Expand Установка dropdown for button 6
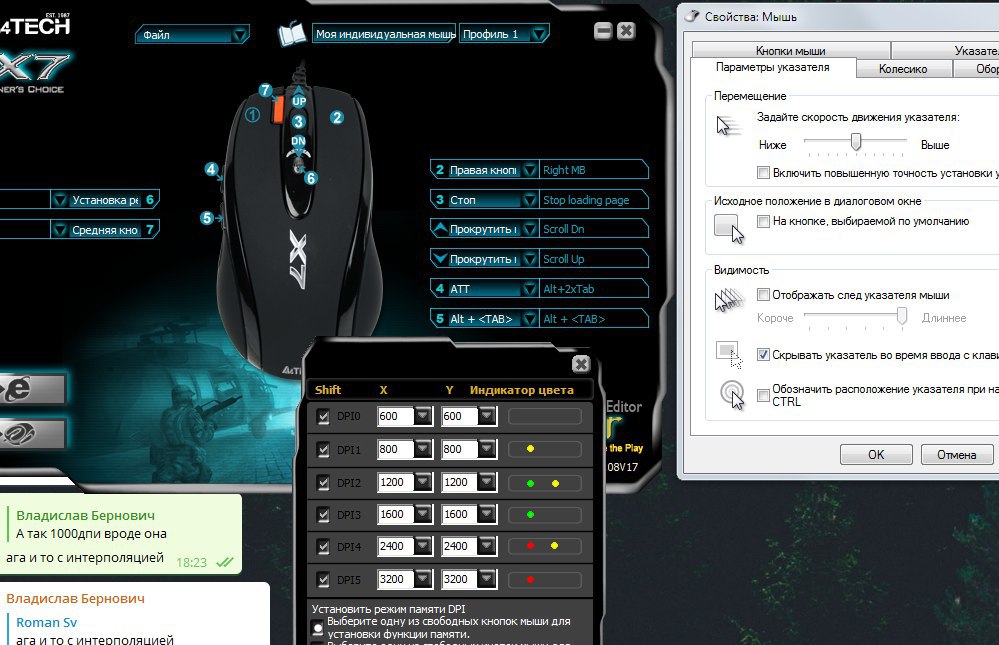The width and height of the screenshot is (999, 645). 60,199
